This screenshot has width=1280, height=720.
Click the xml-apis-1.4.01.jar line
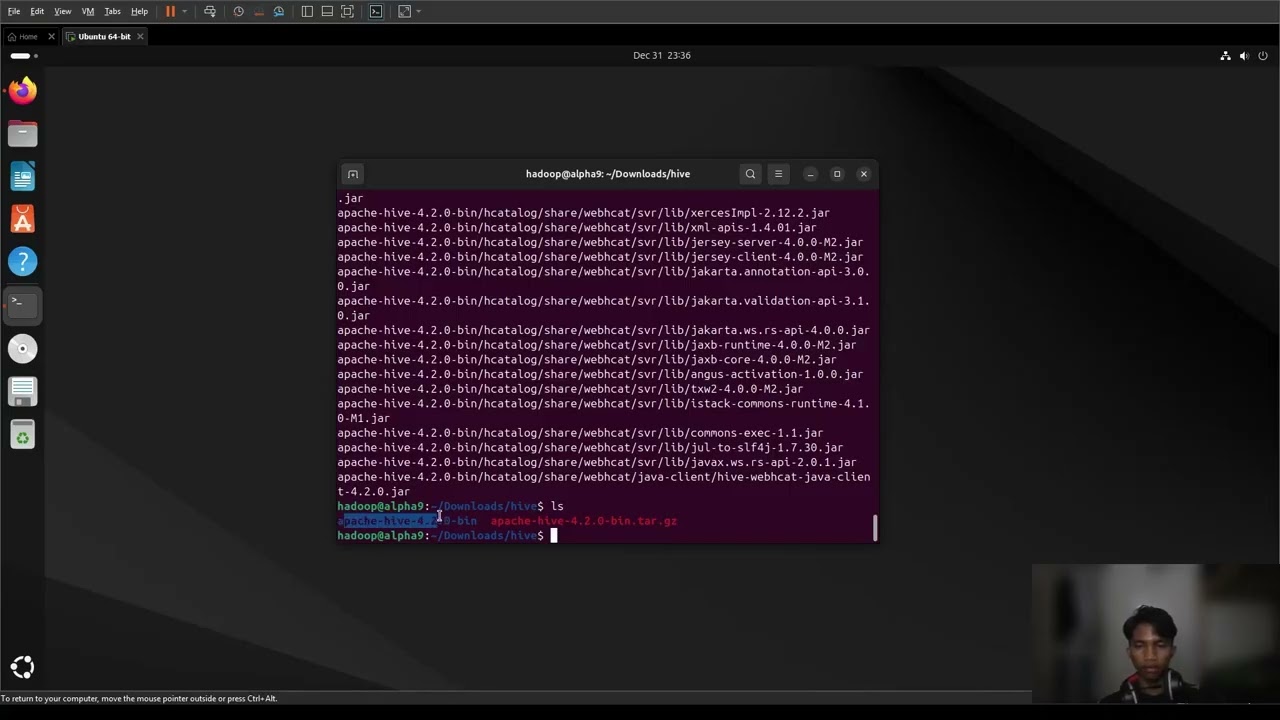tap(577, 228)
